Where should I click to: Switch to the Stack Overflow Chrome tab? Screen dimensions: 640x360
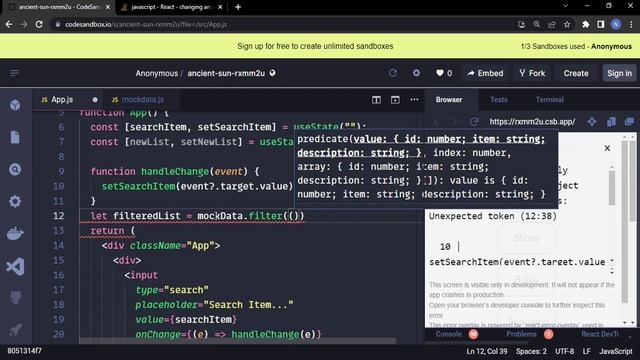click(171, 7)
